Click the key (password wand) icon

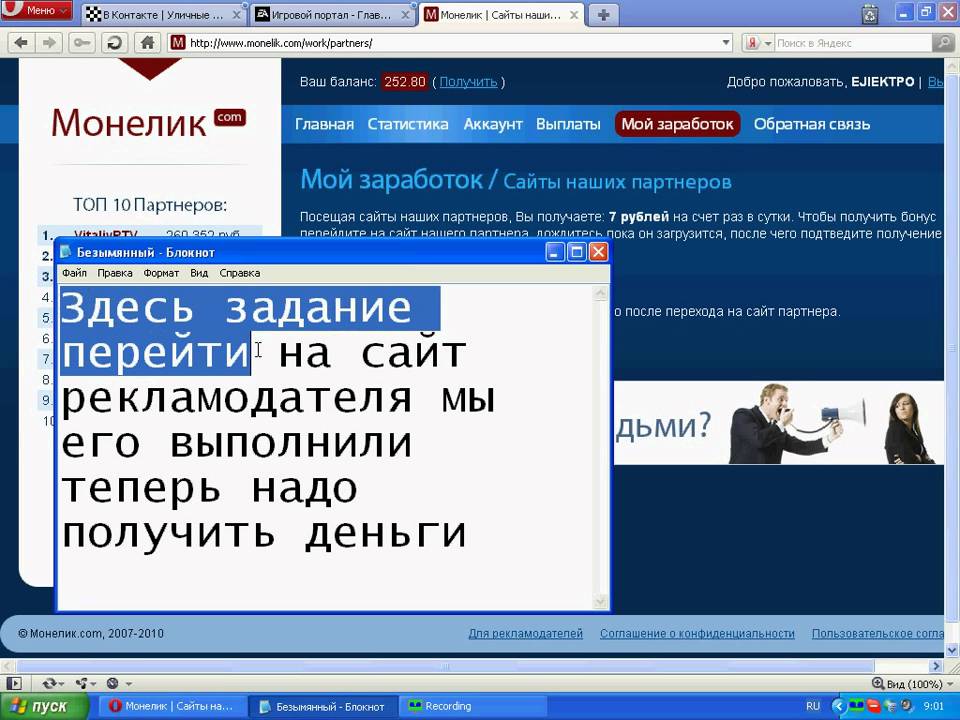click(x=81, y=43)
